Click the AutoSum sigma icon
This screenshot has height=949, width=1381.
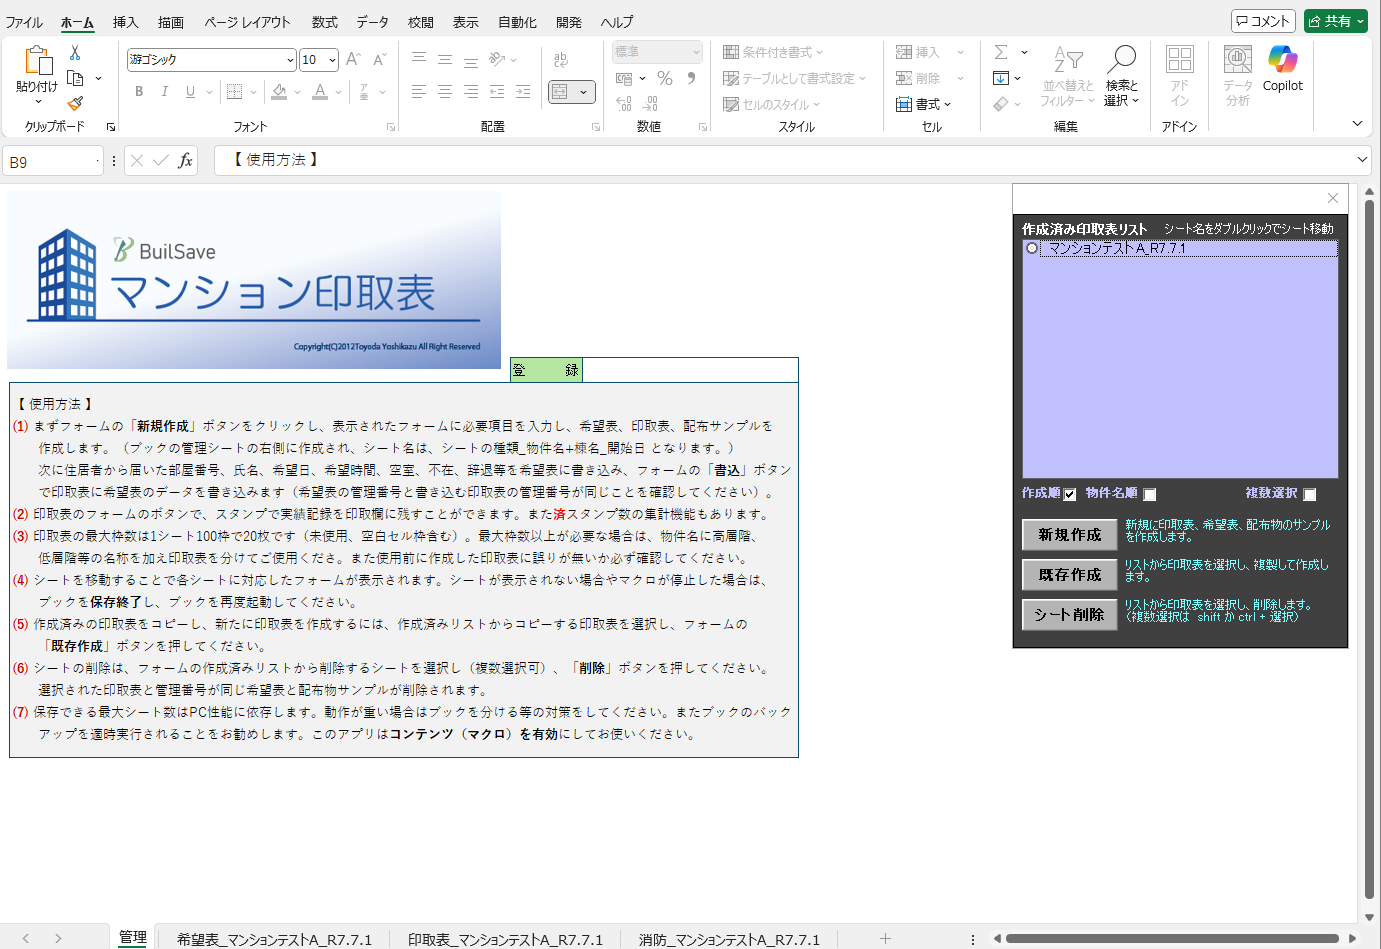click(1001, 52)
